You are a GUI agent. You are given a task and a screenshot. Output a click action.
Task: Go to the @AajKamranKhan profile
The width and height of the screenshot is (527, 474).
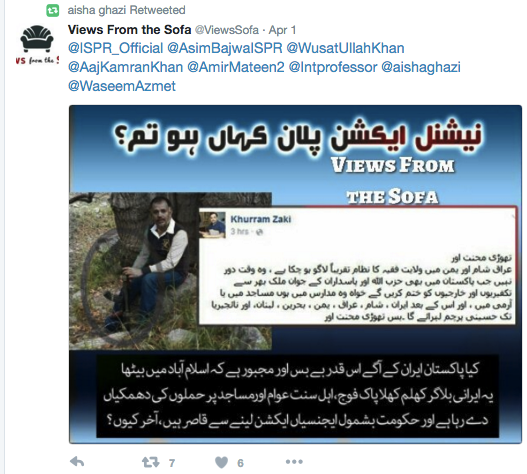pos(125,67)
